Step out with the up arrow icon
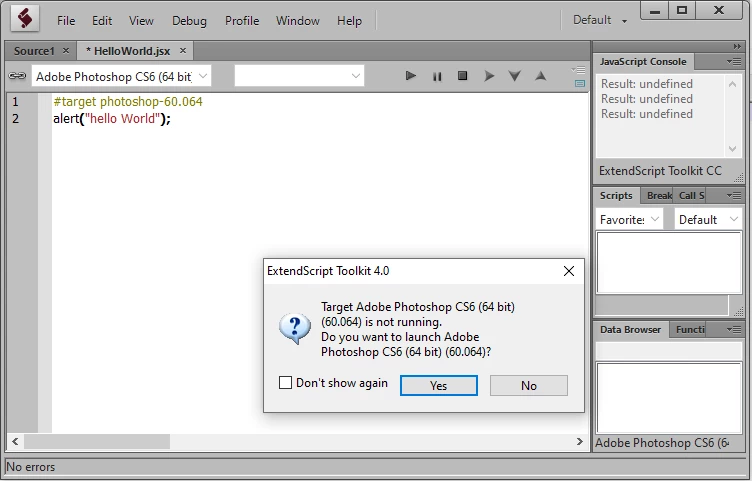Image resolution: width=752 pixels, height=481 pixels. 540,76
